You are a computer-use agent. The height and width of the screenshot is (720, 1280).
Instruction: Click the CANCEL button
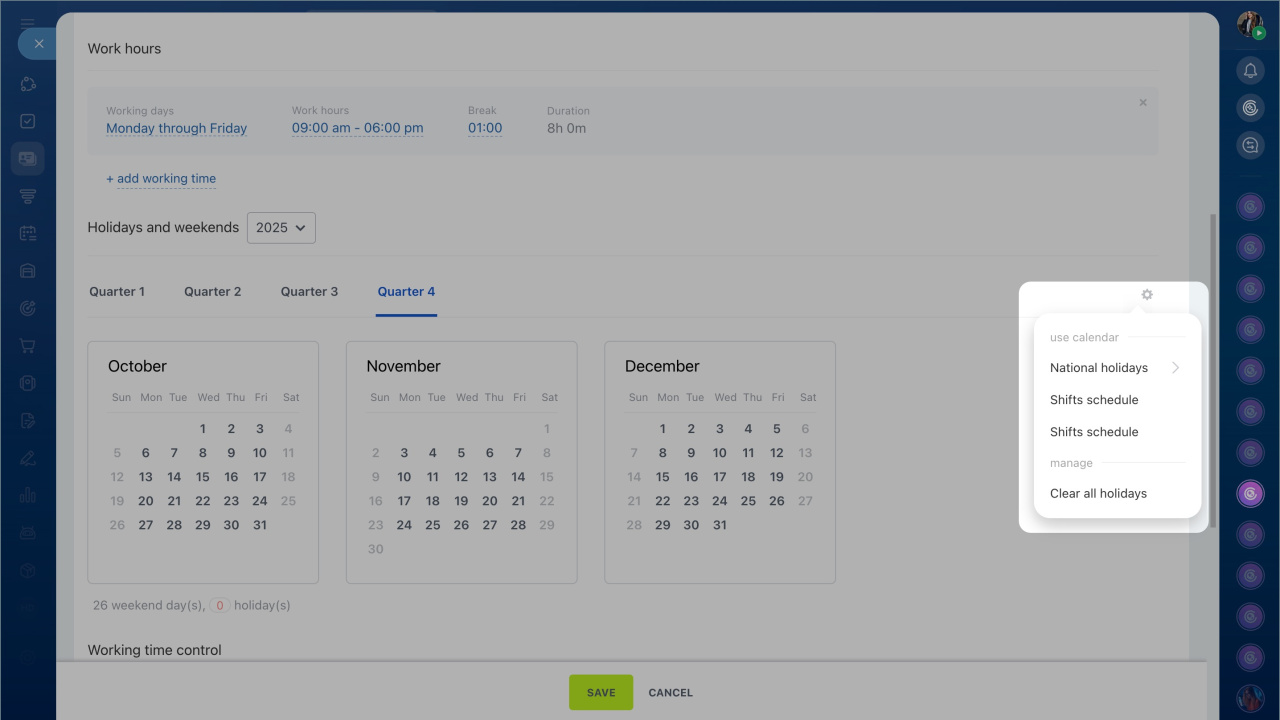670,692
